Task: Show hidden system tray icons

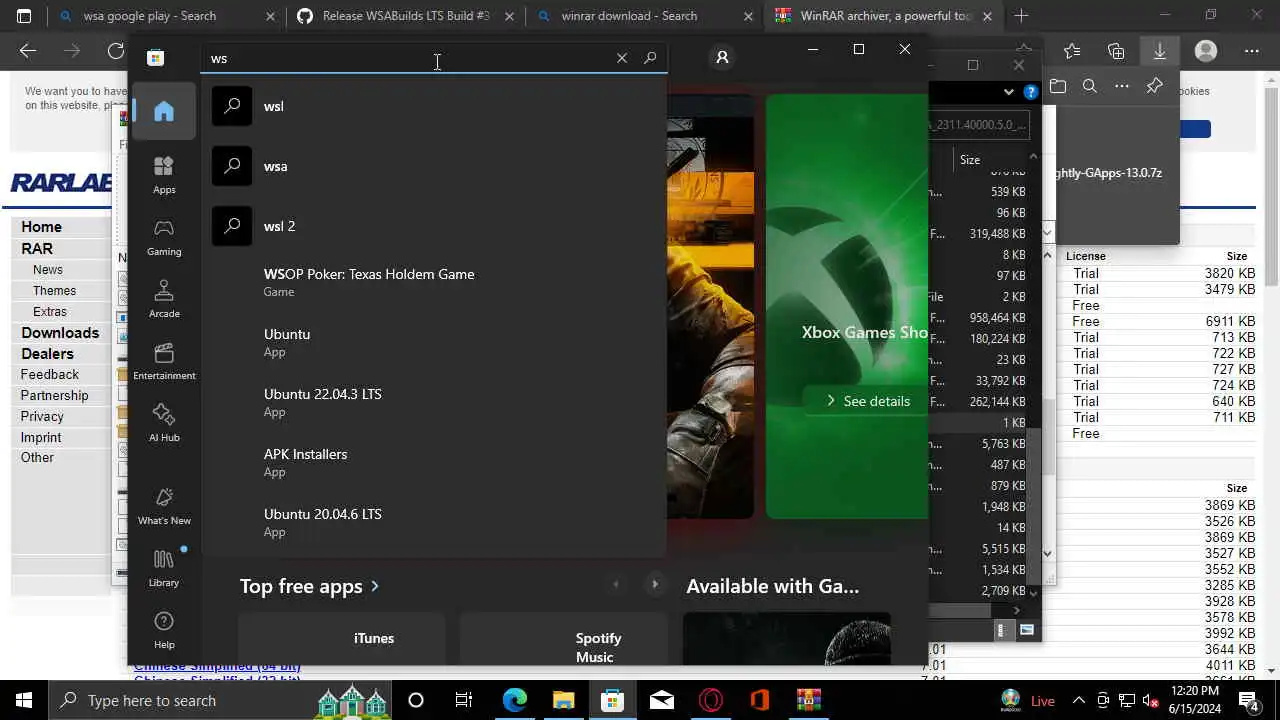Action: coord(1079,700)
